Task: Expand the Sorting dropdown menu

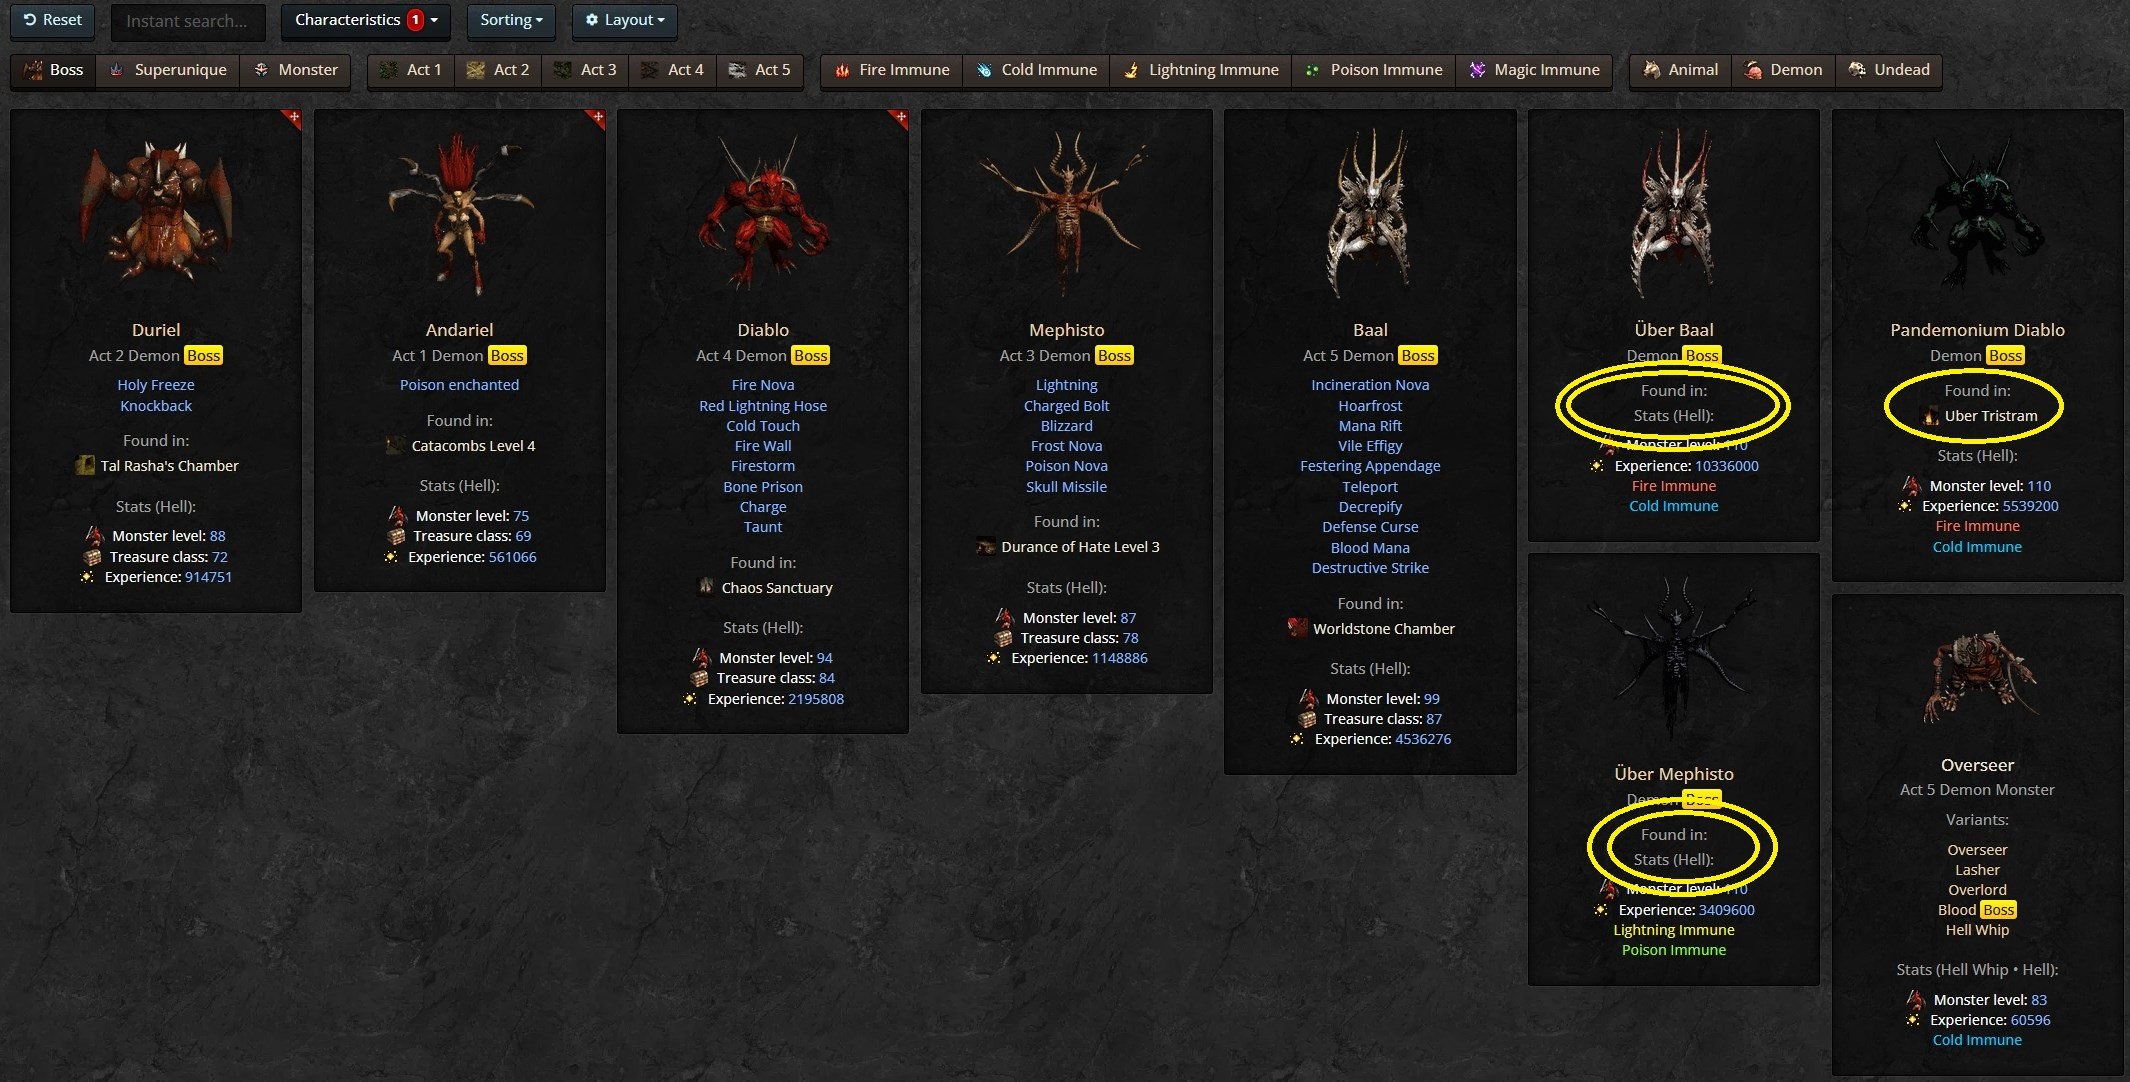Action: point(511,20)
